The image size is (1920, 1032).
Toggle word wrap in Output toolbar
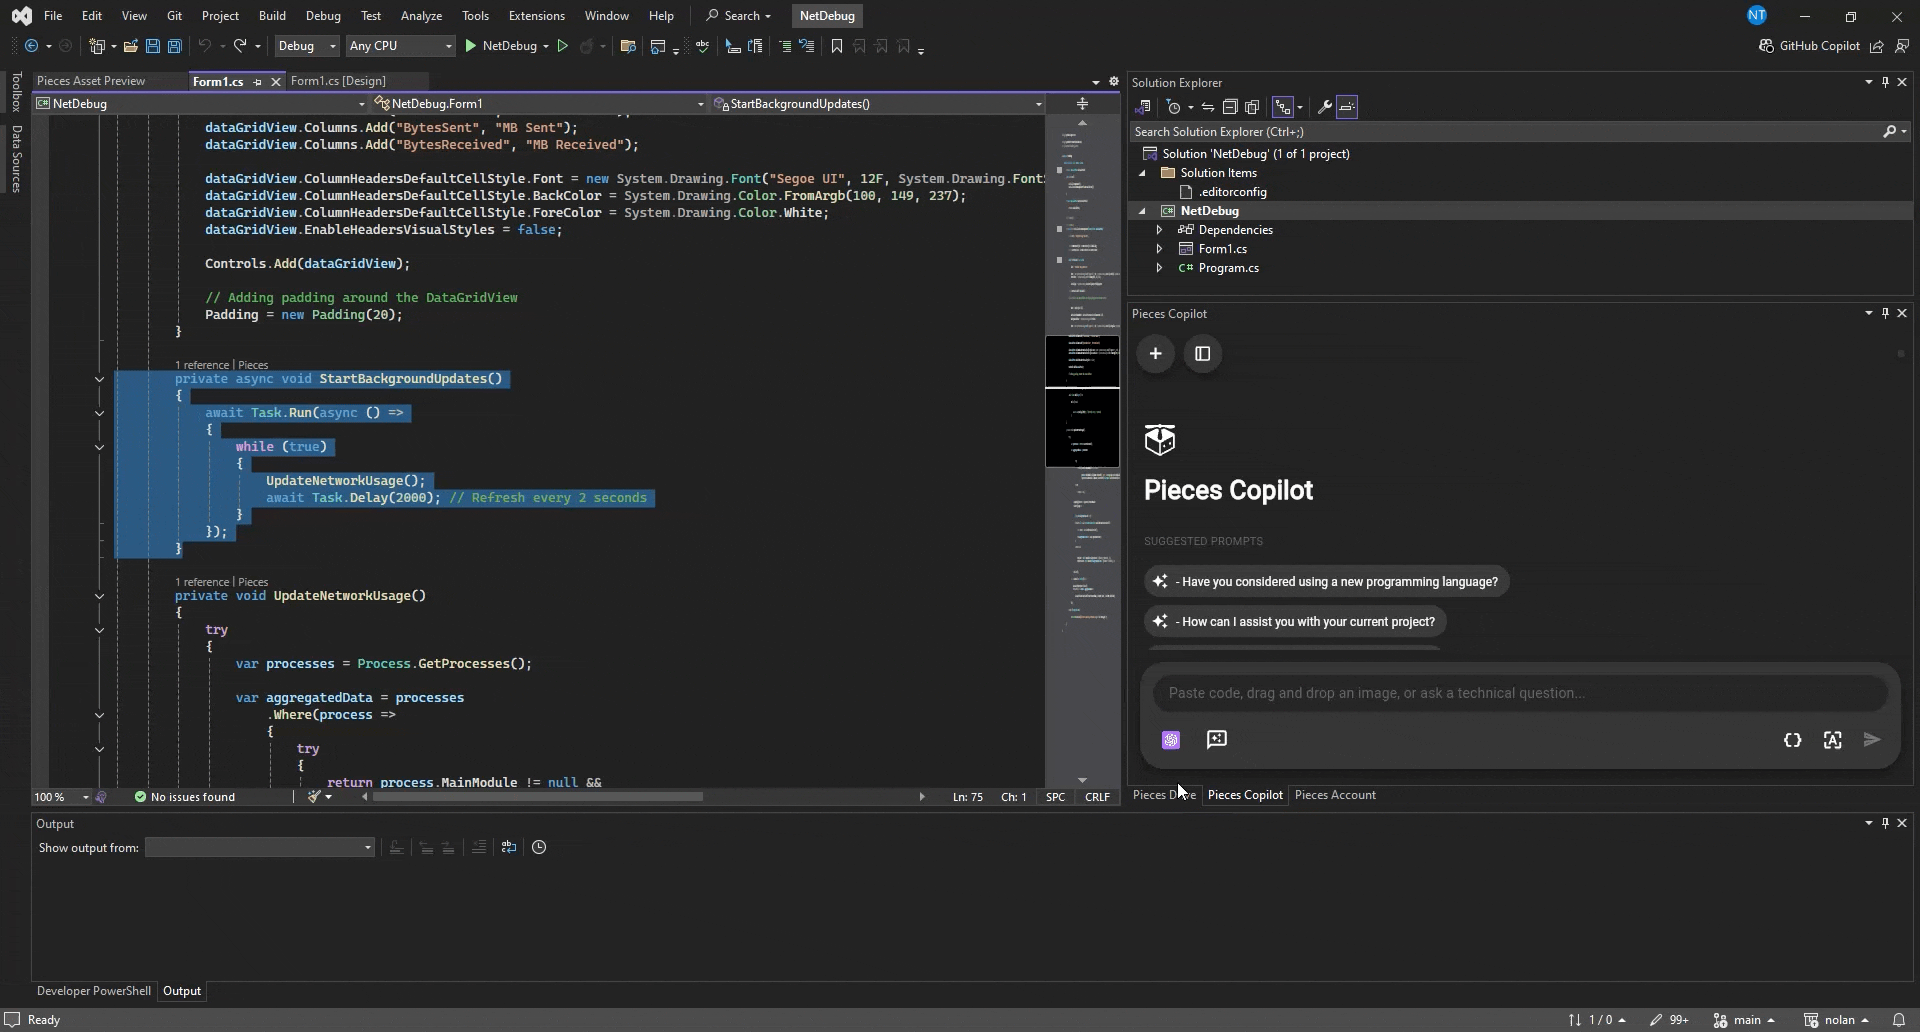pos(509,848)
